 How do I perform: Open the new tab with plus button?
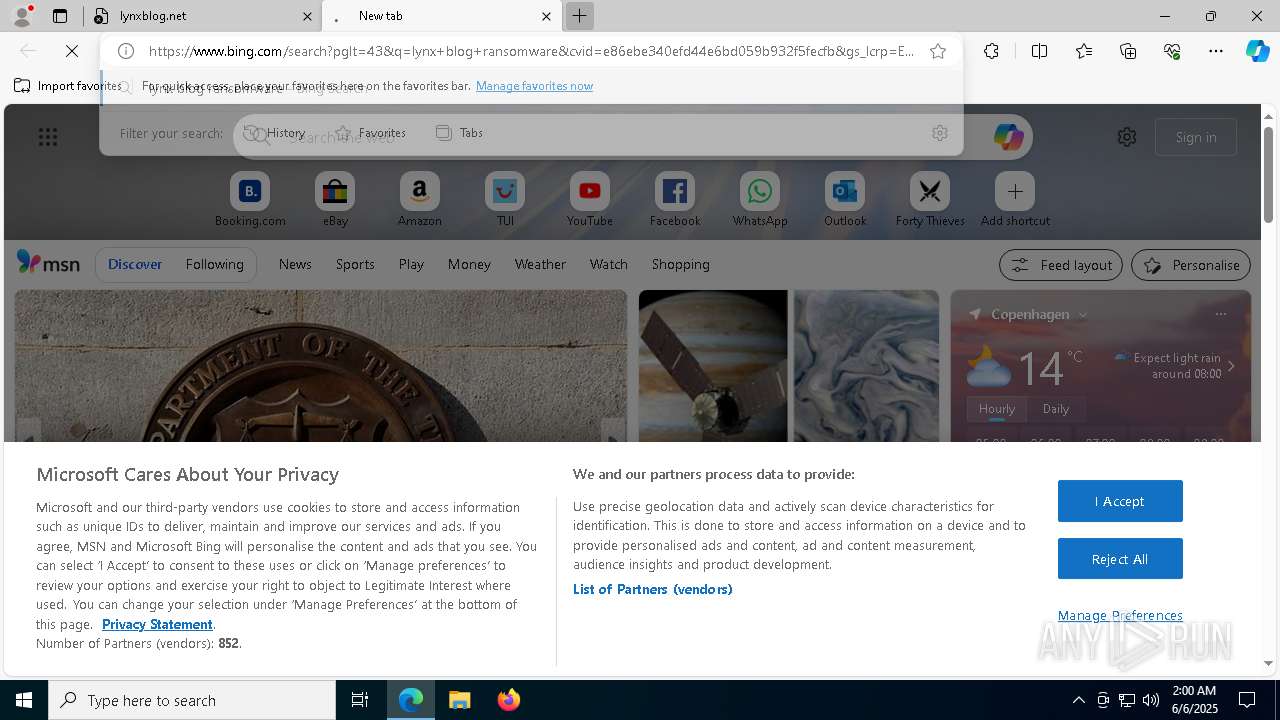click(x=579, y=16)
